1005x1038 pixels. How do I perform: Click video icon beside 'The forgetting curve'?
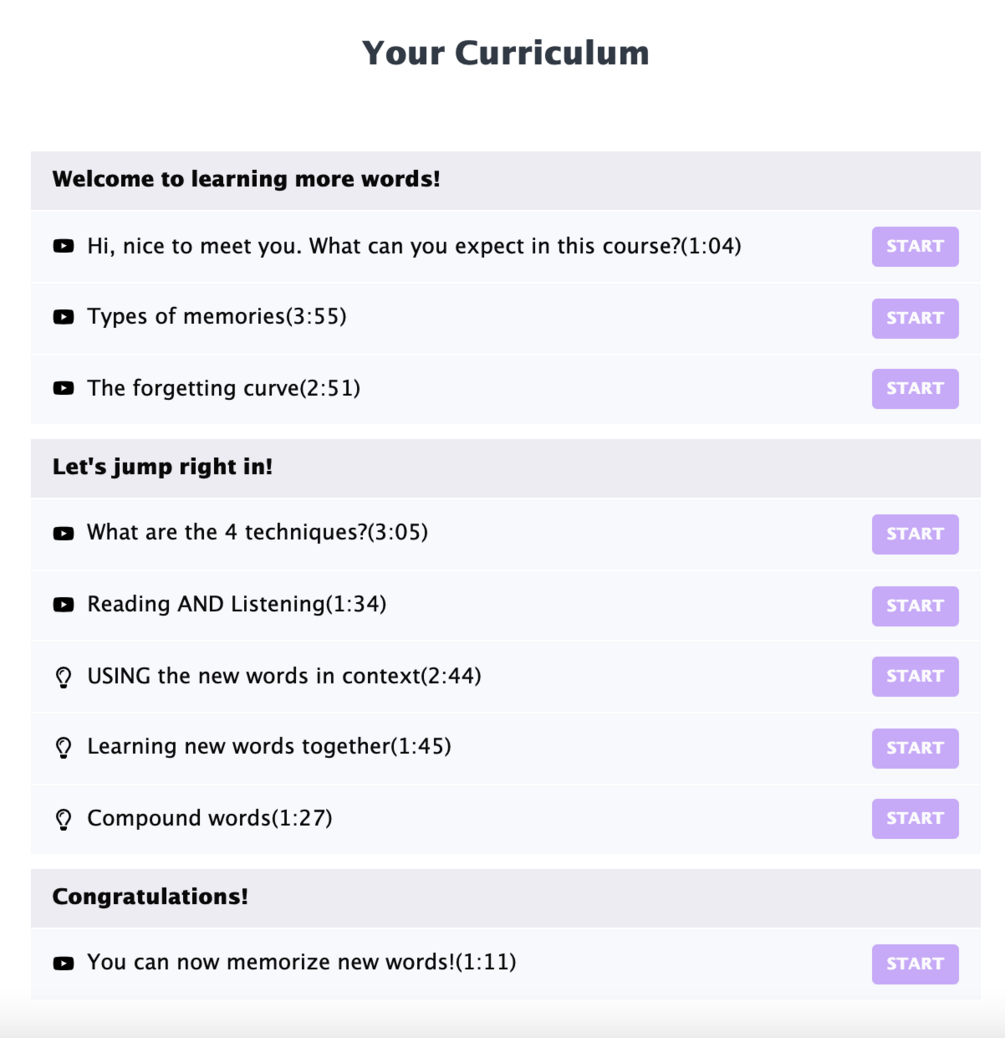click(63, 388)
